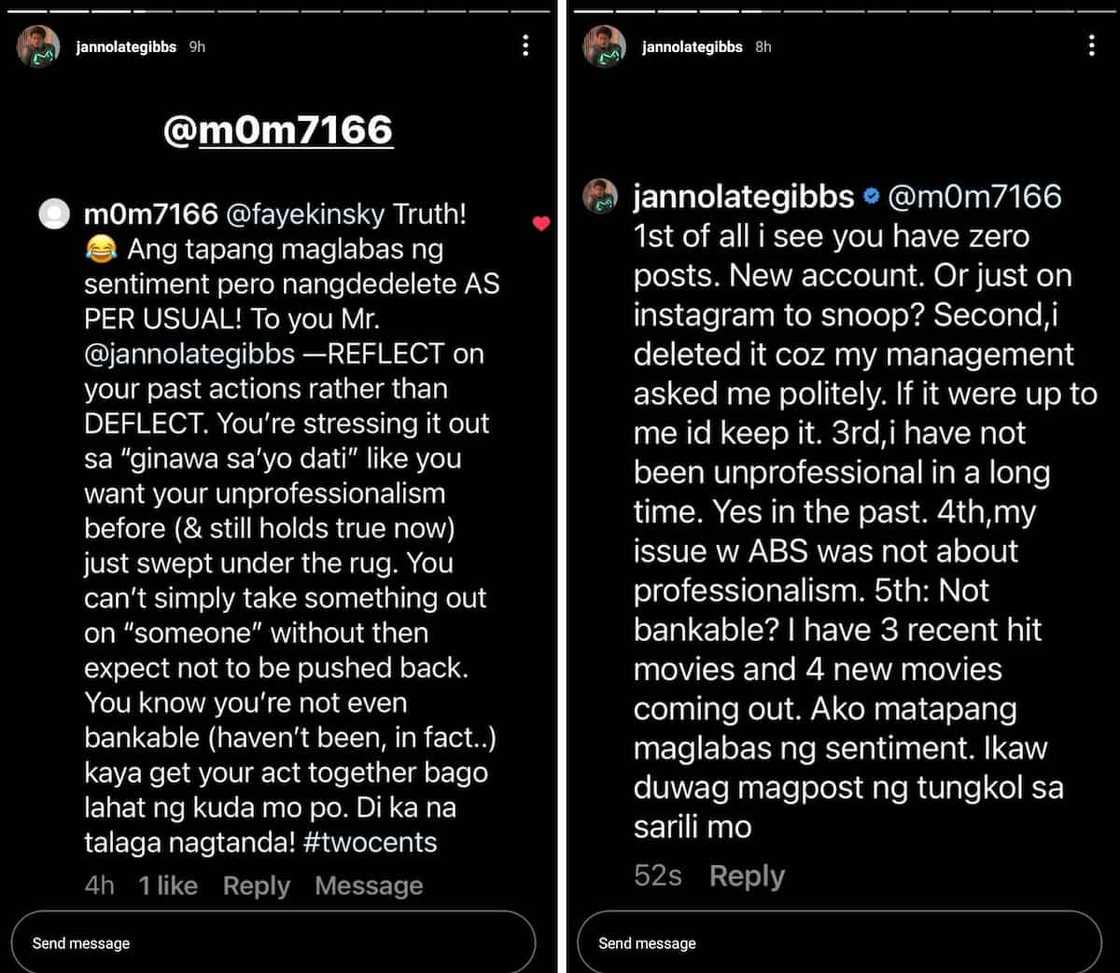
Task: Open the three-dot menu on the left story
Action: (526, 47)
